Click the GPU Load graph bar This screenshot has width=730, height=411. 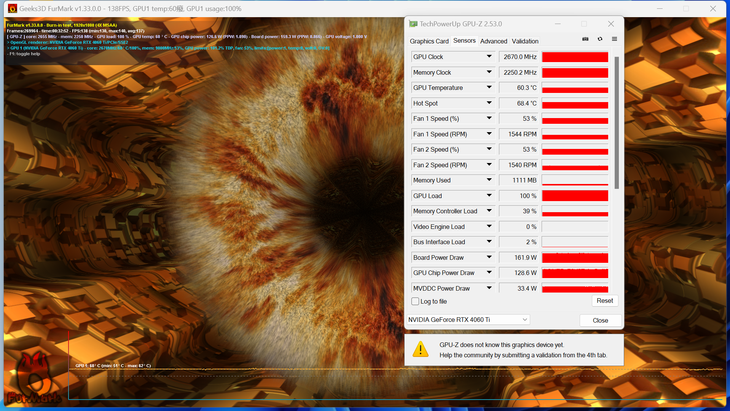575,195
